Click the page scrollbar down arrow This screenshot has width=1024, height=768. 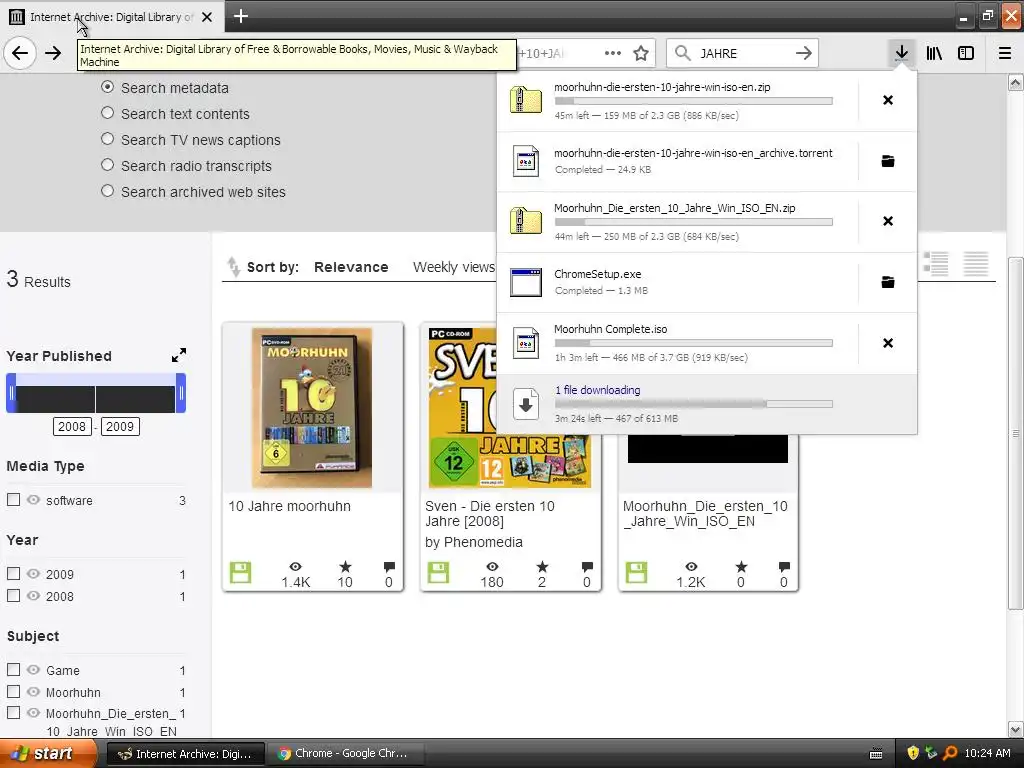tap(1015, 729)
